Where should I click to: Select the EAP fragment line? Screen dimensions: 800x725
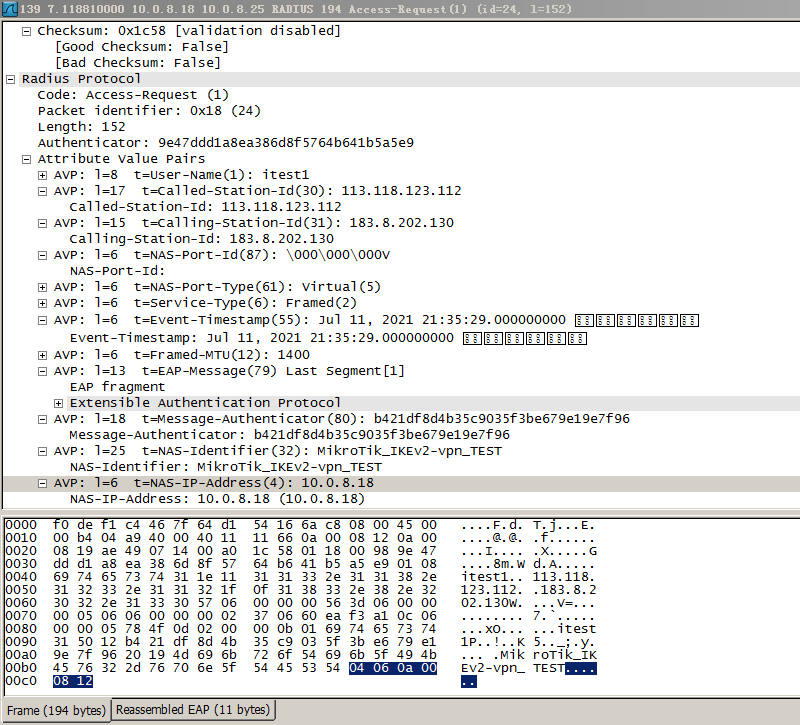point(117,387)
